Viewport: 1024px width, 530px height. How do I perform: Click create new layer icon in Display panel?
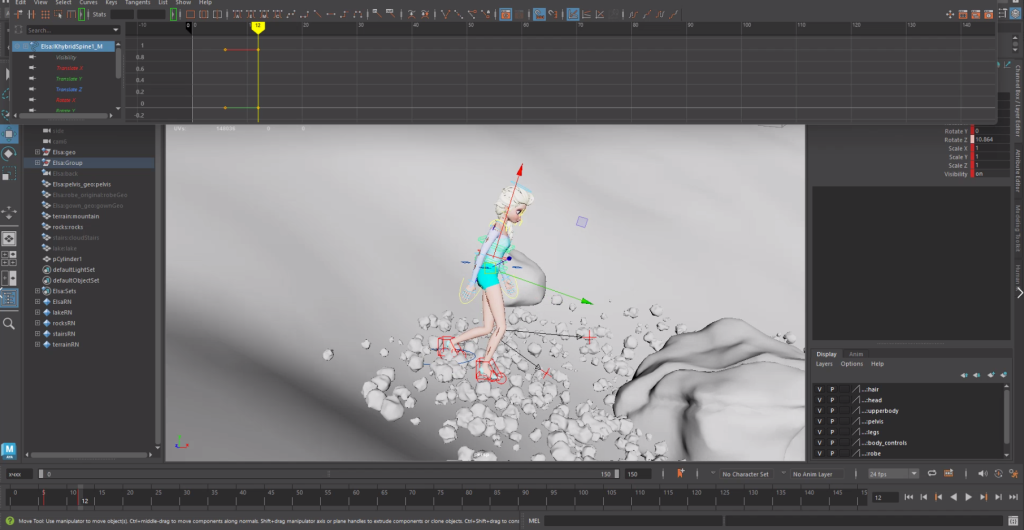click(x=991, y=375)
